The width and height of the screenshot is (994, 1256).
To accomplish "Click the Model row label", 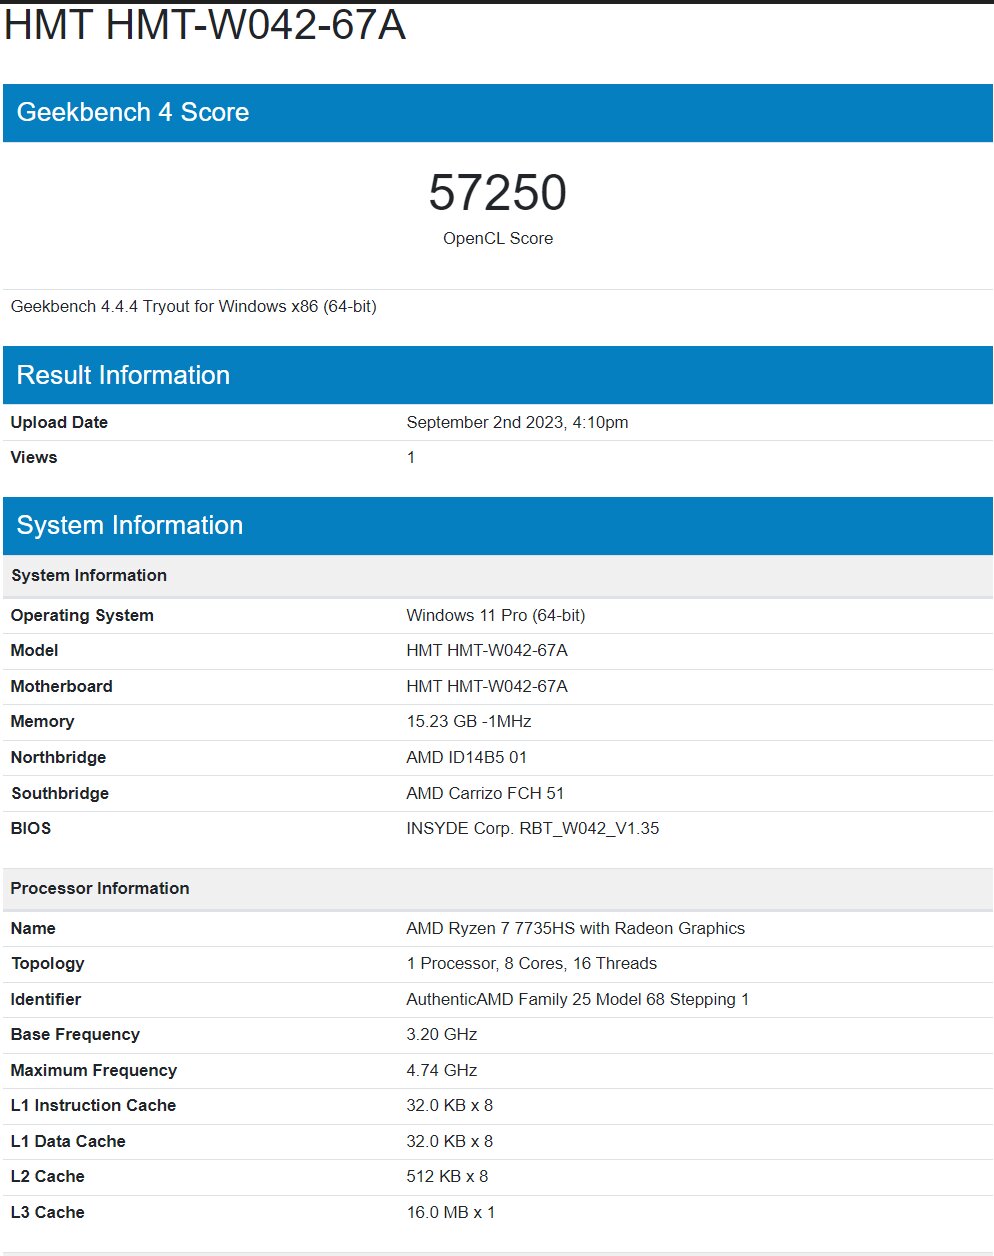I will 35,650.
